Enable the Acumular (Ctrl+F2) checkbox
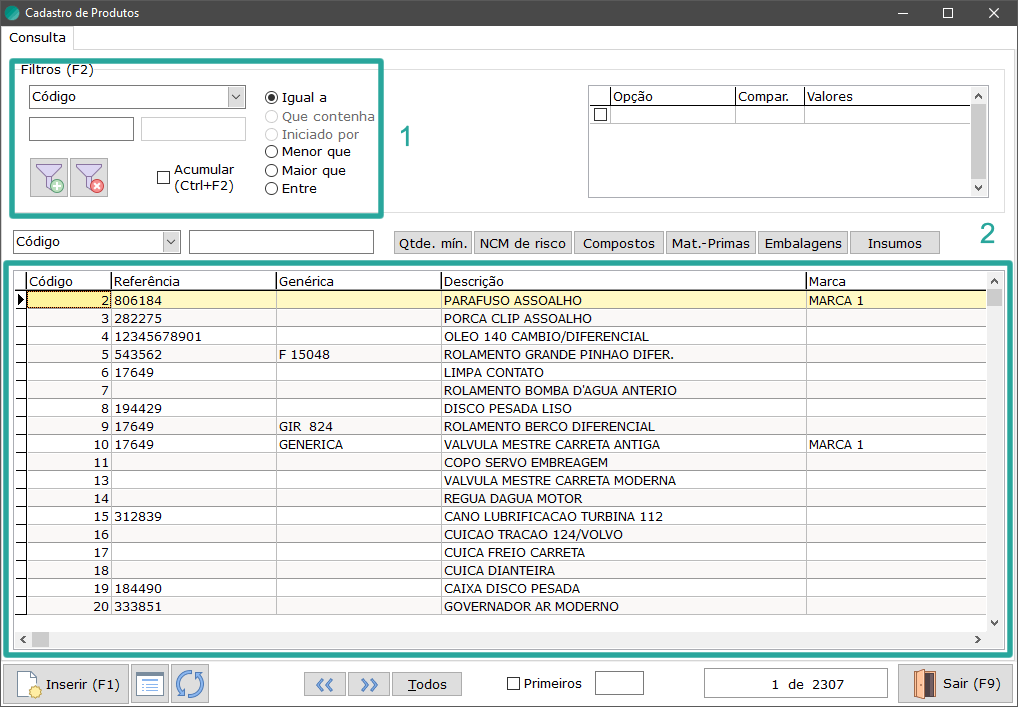The image size is (1018, 707). [164, 178]
